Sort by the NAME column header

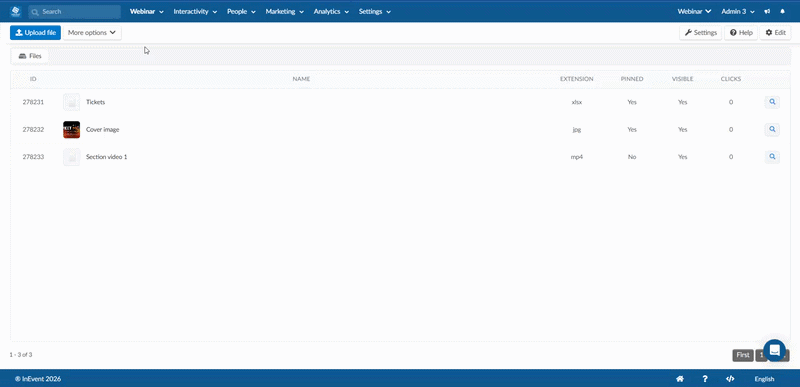tap(301, 79)
